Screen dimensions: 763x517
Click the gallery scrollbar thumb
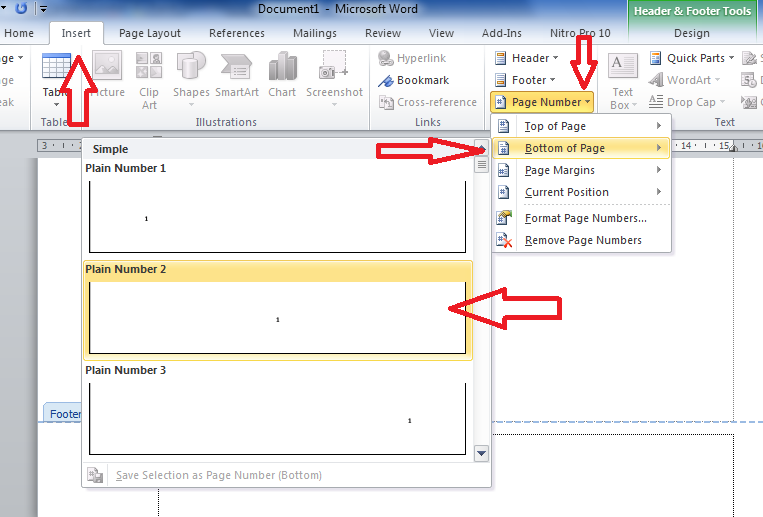(x=481, y=165)
